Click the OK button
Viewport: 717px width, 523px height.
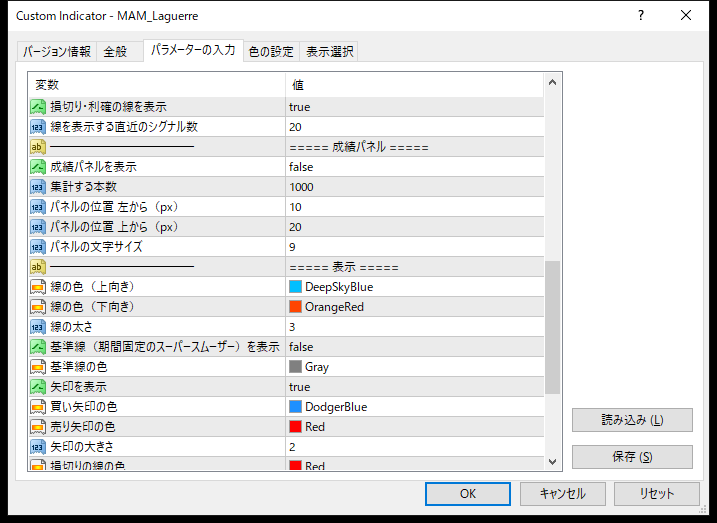[468, 494]
